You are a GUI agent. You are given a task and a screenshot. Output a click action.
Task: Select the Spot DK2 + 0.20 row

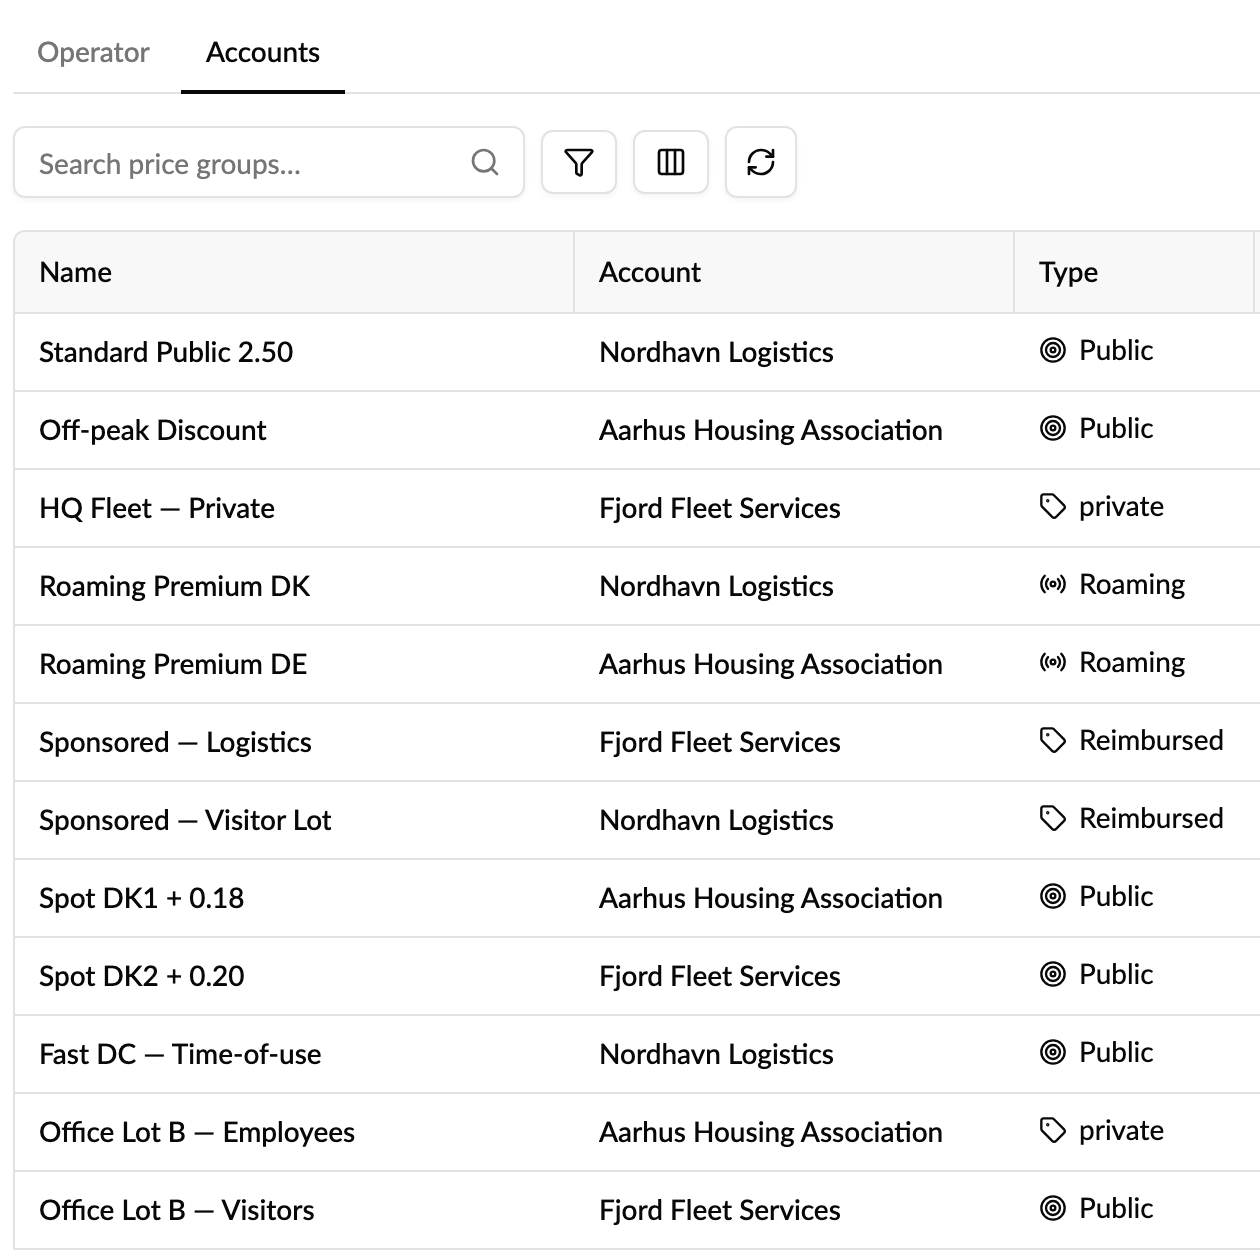point(637,976)
